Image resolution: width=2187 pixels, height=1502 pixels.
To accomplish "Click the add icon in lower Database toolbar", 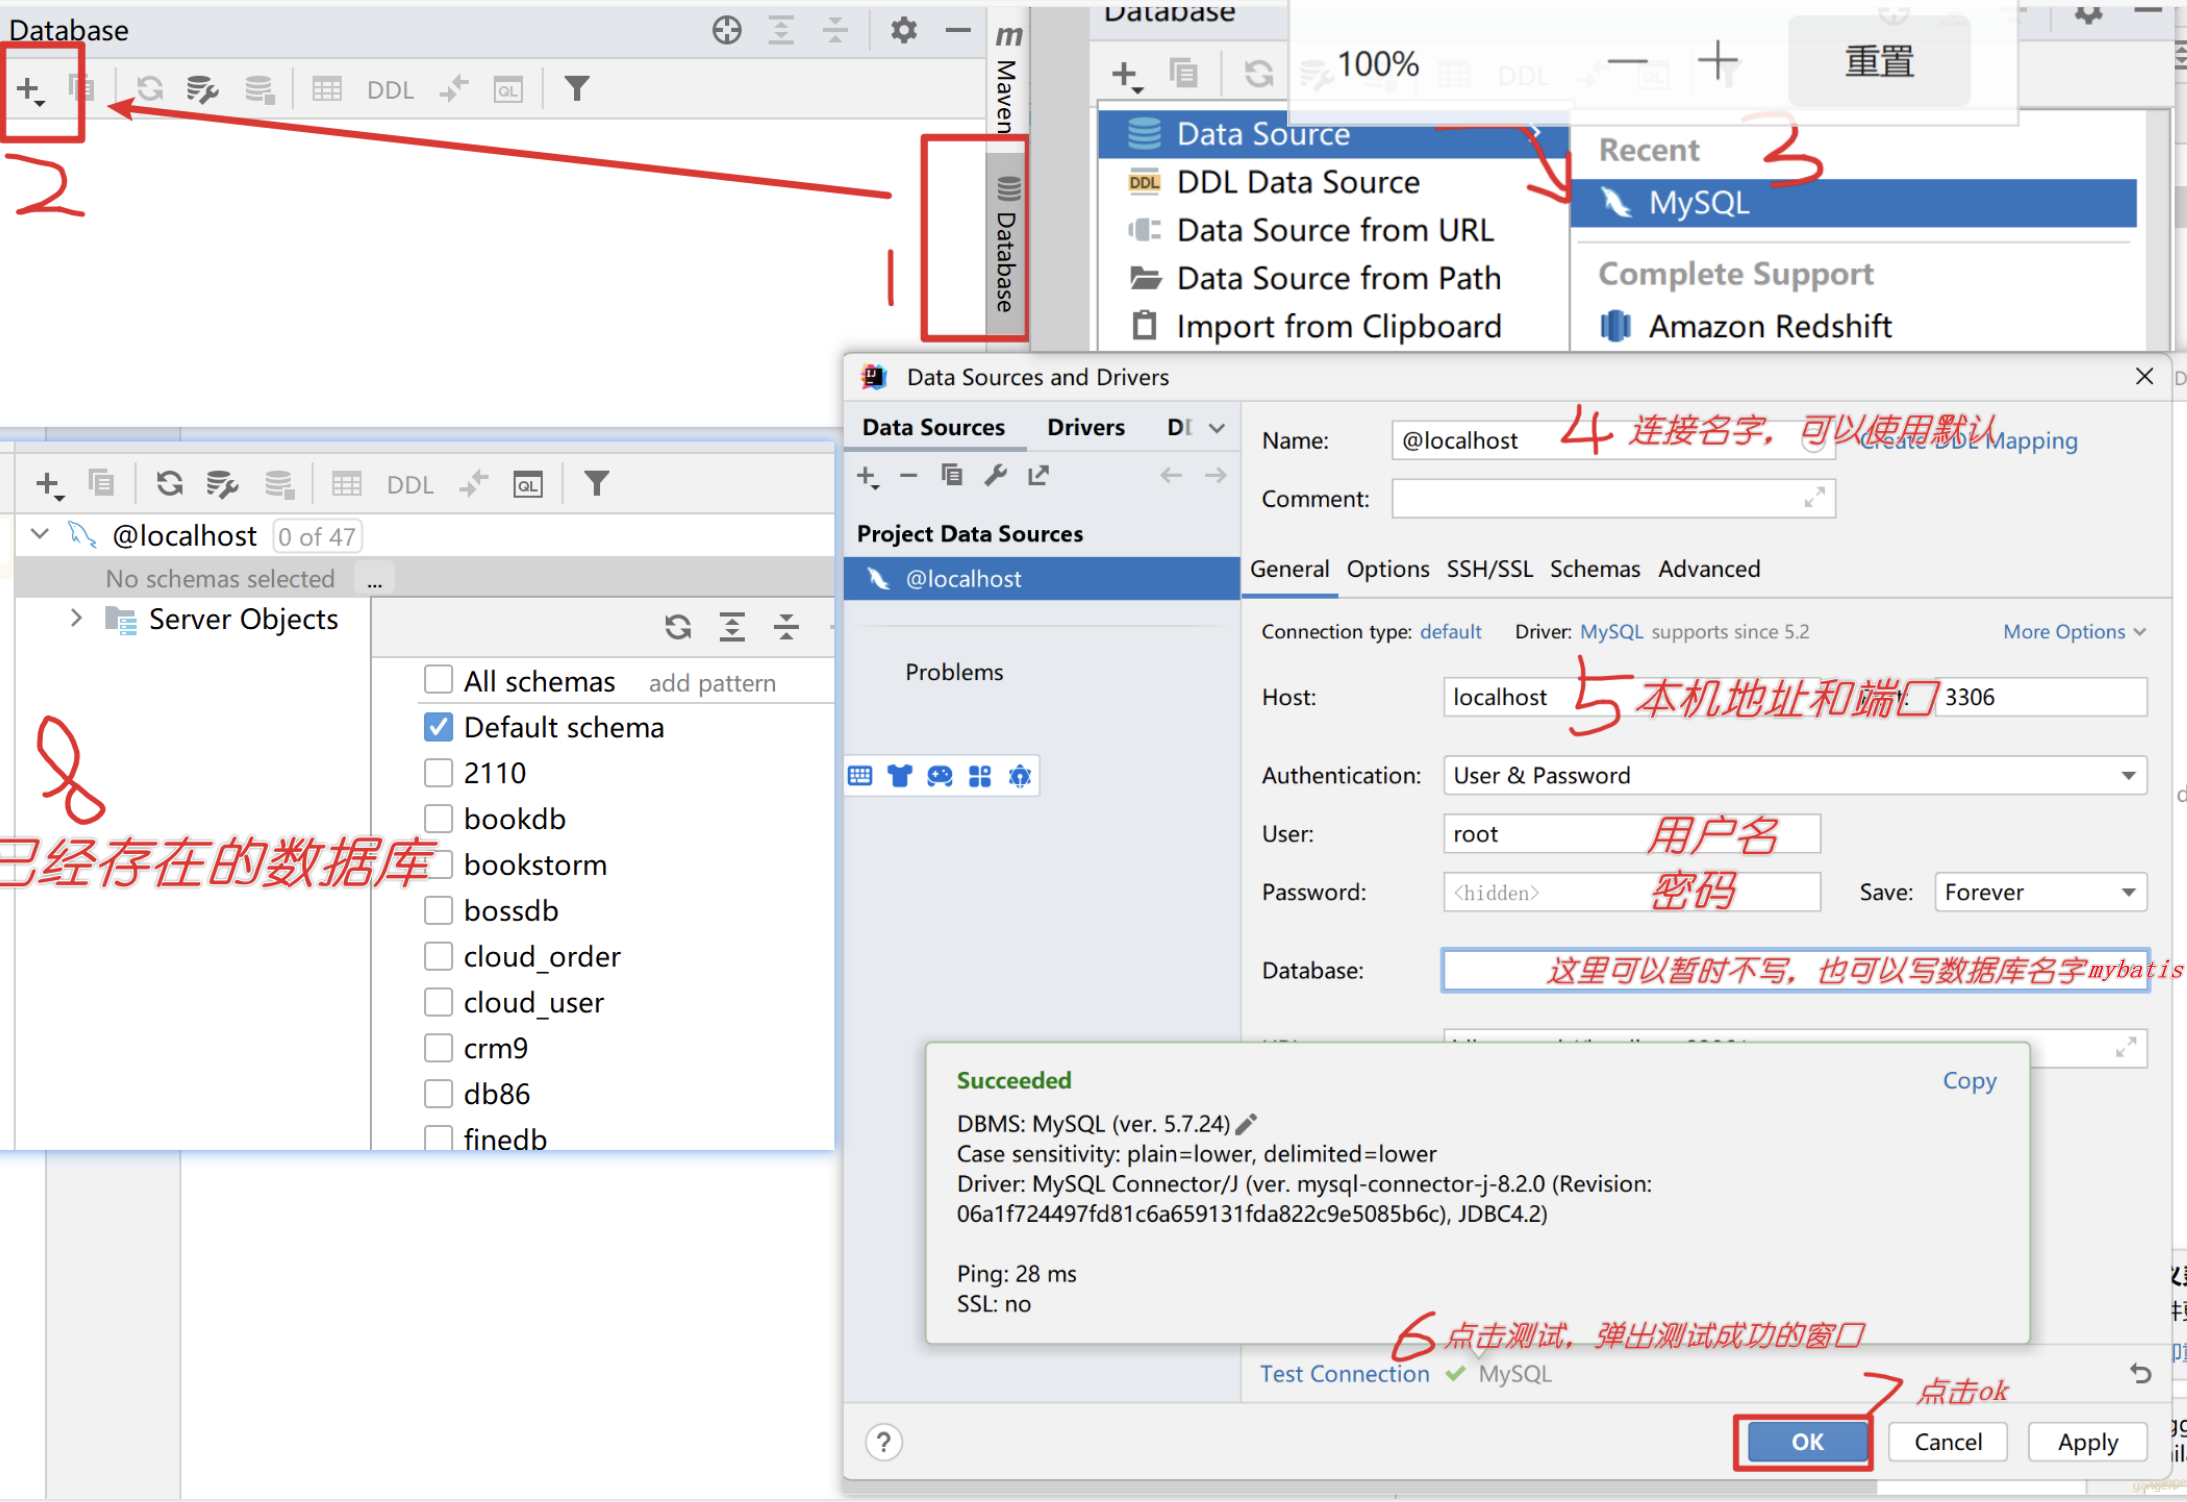I will (x=50, y=485).
